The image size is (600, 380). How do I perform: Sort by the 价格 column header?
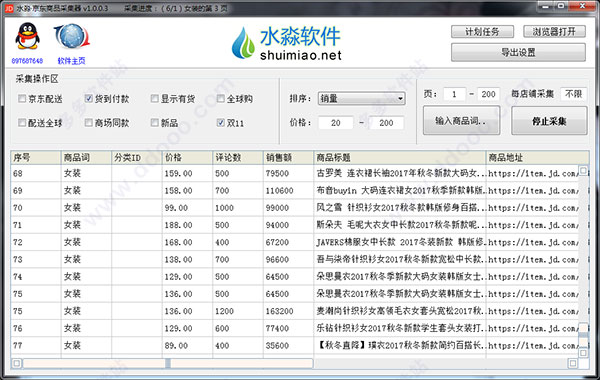pyautogui.click(x=187, y=158)
